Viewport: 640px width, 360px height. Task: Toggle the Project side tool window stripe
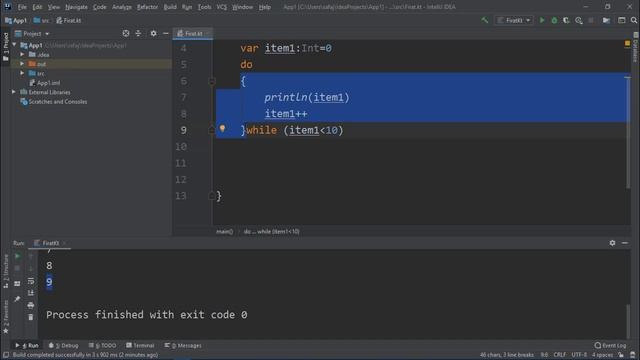coord(5,47)
